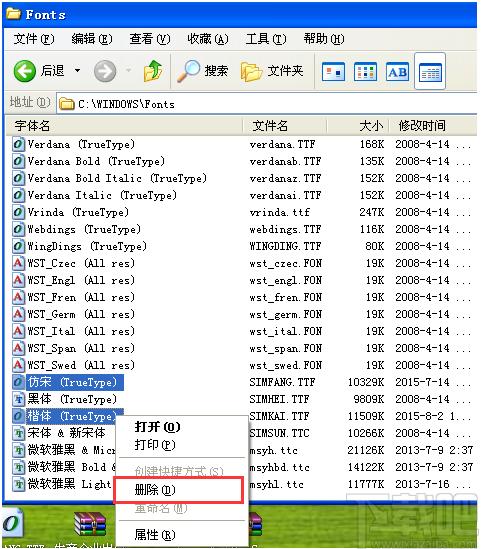The image size is (481, 549).
Task: Choose 属性(R) in context menu
Action: 182,535
